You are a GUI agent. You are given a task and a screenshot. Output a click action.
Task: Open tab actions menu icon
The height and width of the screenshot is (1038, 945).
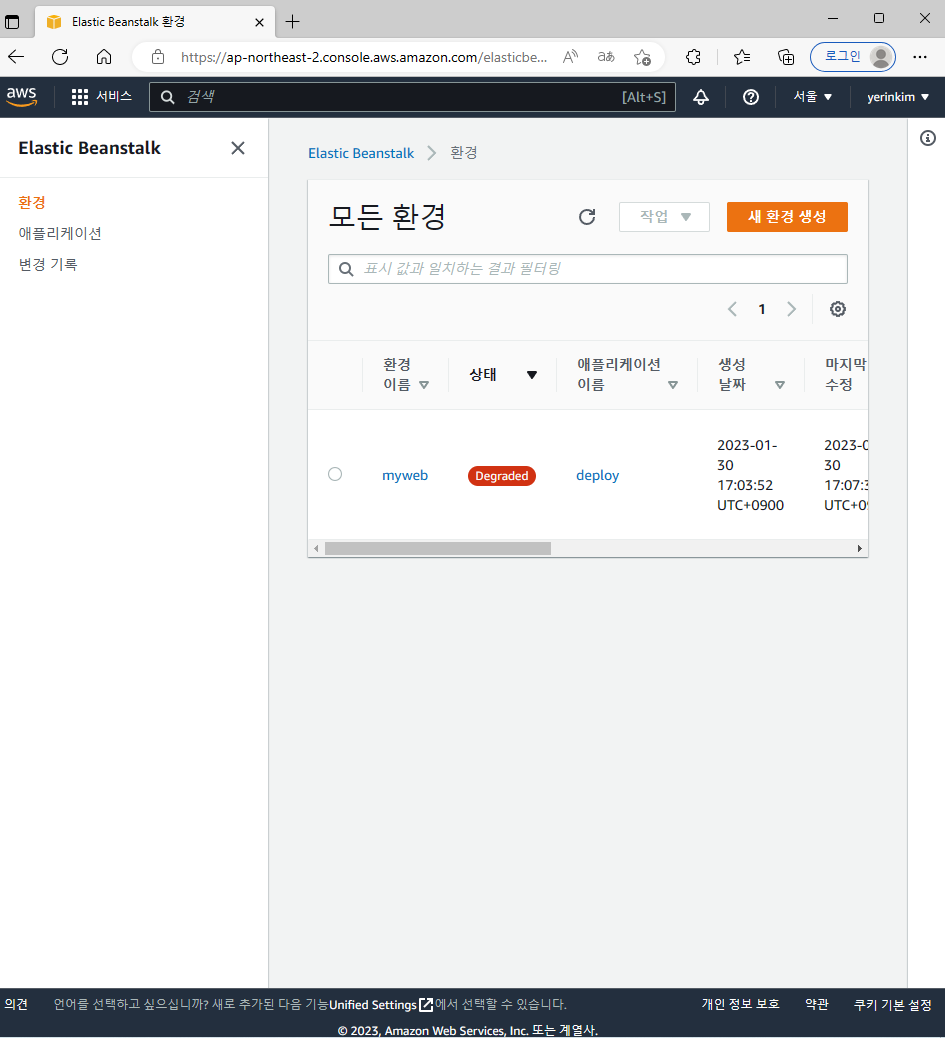(12, 22)
